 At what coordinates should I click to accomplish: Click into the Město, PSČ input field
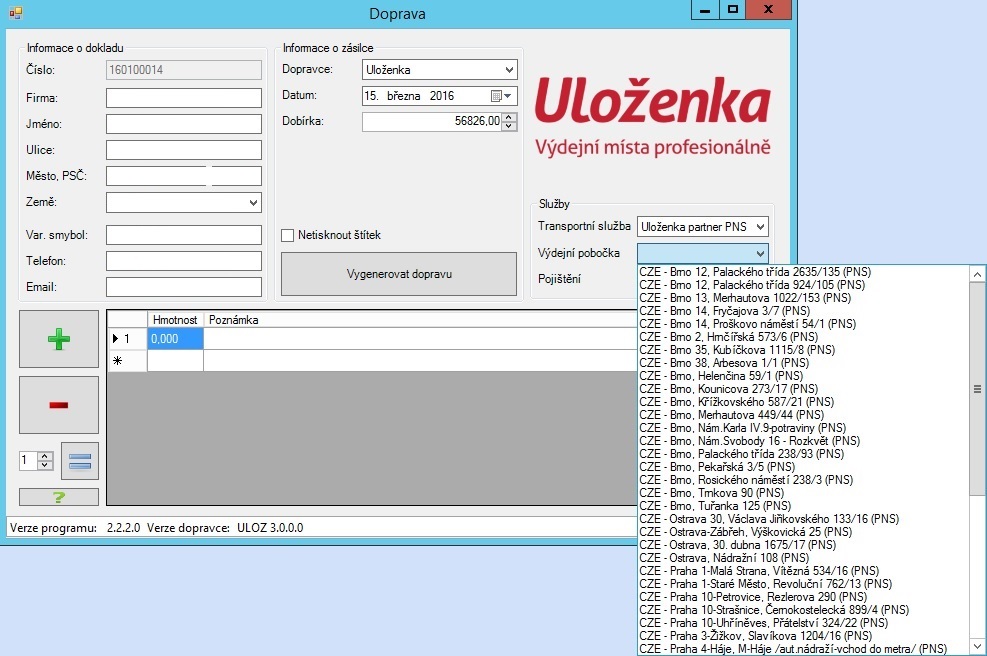[x=184, y=176]
